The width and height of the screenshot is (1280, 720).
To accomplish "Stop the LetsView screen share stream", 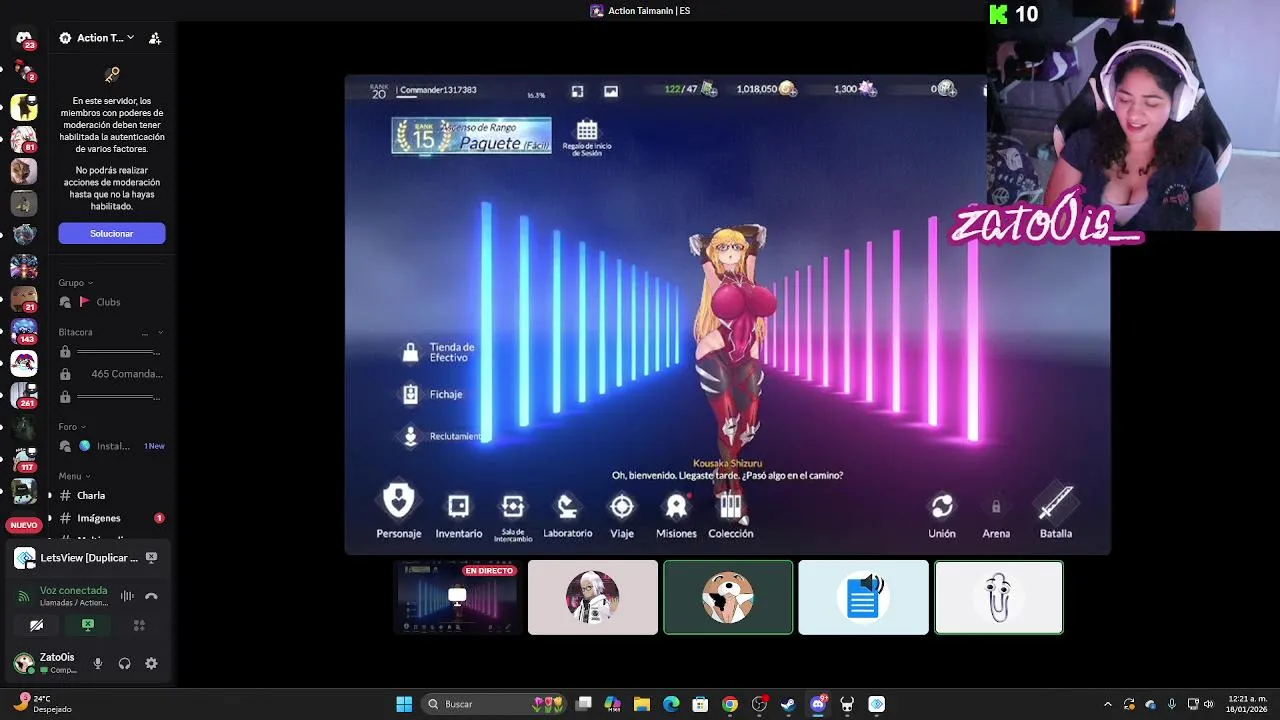I will click(151, 557).
